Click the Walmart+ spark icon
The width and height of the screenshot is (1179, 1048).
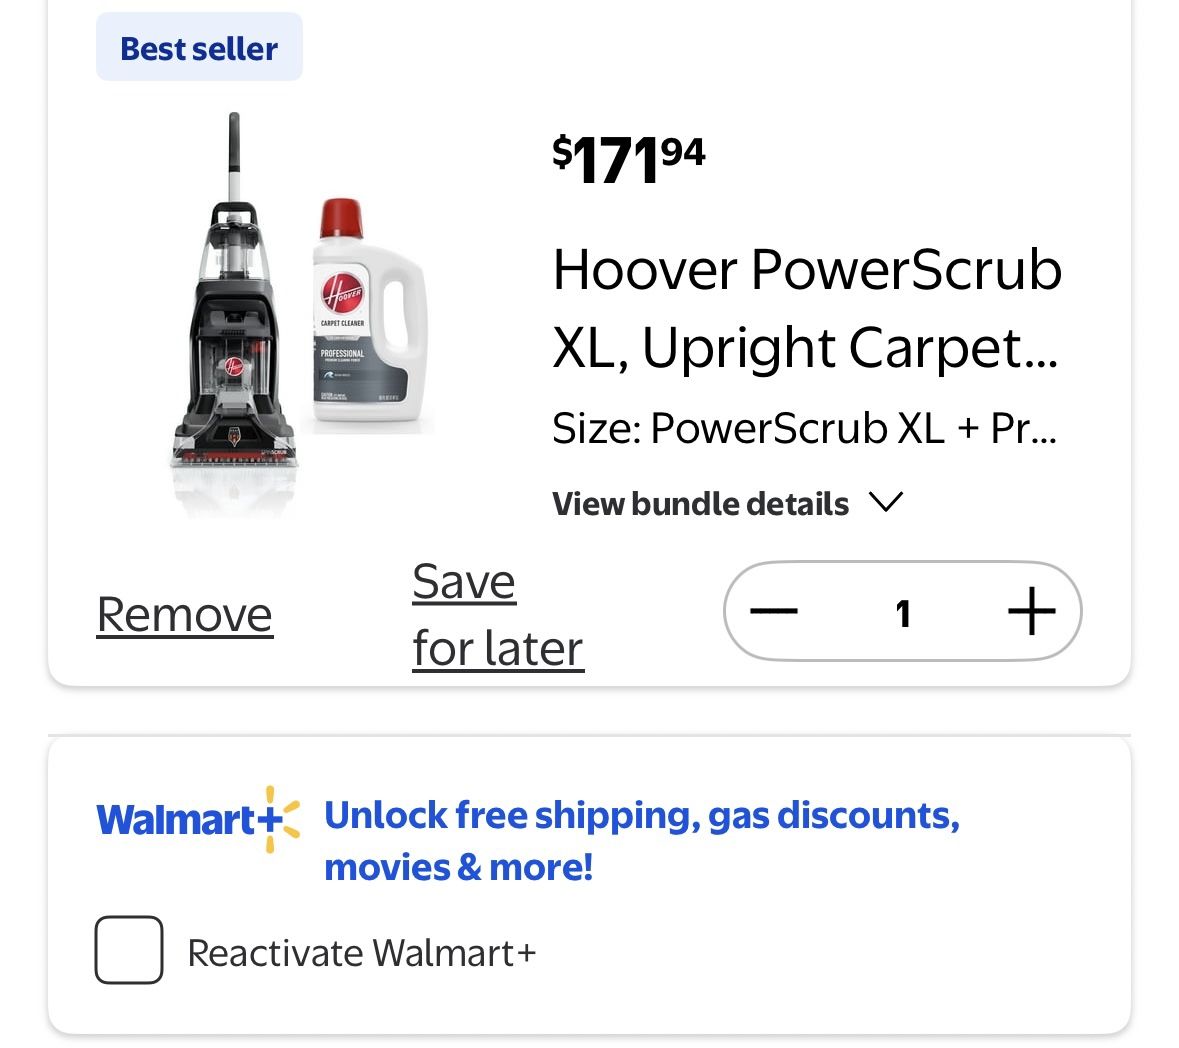point(279,819)
